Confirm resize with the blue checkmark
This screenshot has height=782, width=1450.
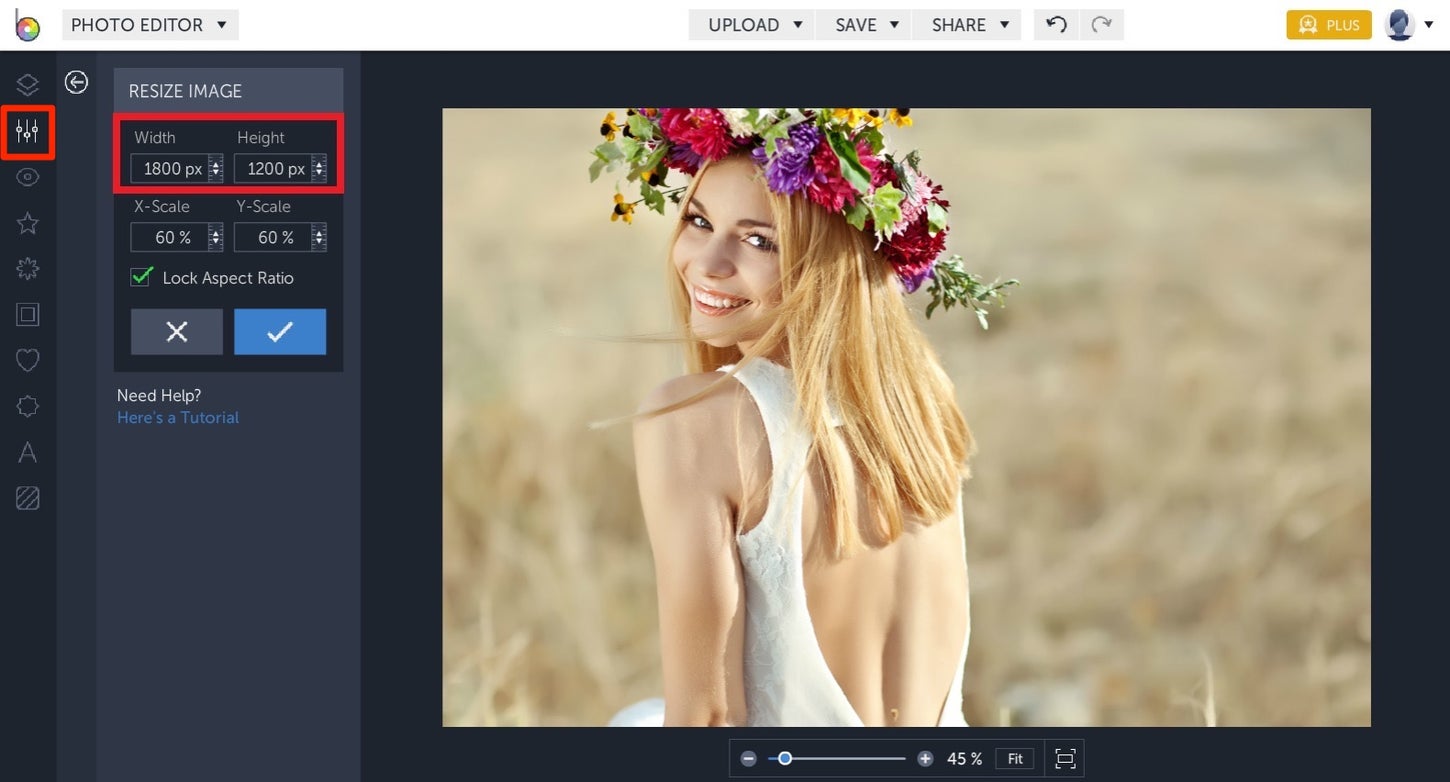coord(280,332)
